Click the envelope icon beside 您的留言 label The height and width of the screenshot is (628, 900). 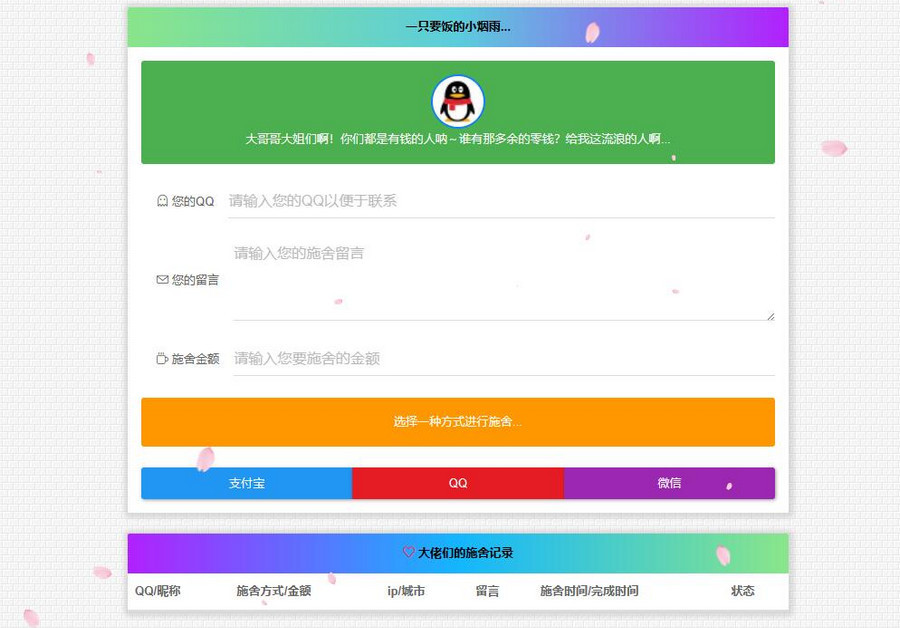[161, 280]
